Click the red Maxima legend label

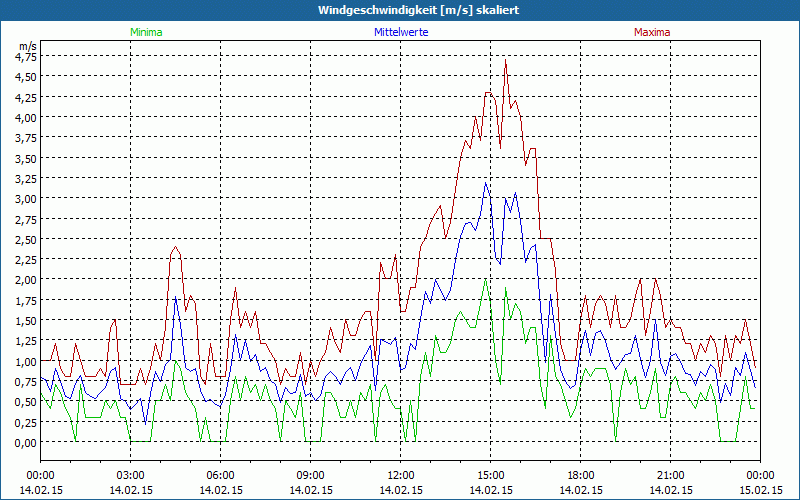652,32
